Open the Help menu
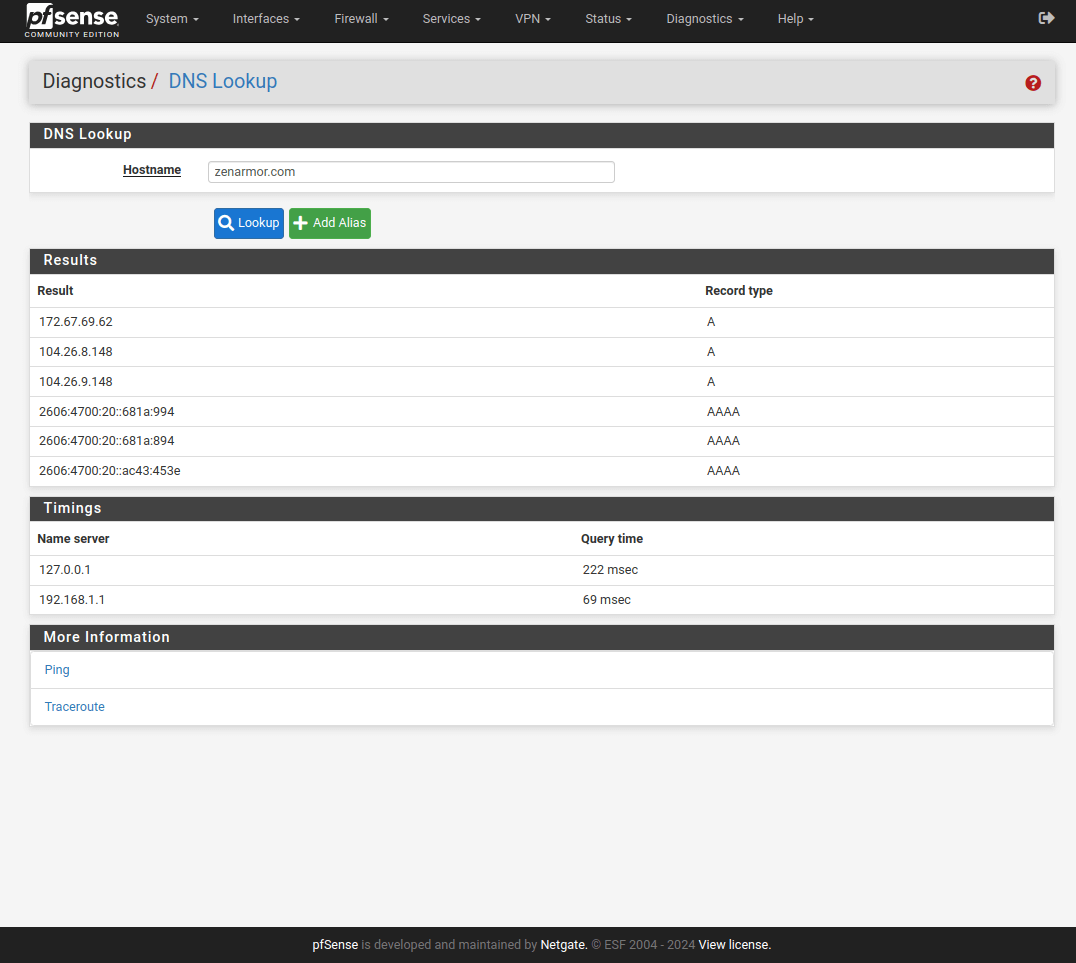This screenshot has width=1076, height=963. click(x=795, y=19)
